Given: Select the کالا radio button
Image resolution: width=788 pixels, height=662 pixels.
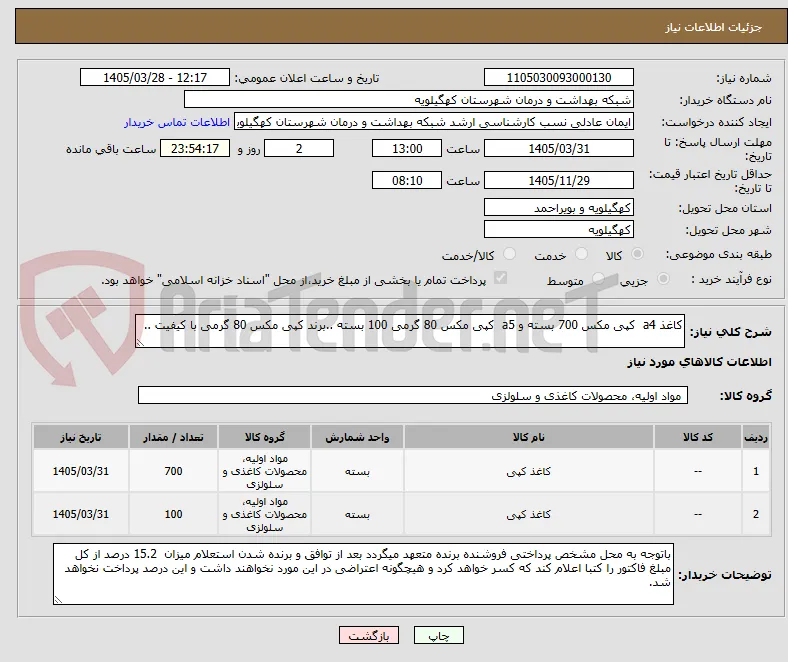Looking at the screenshot, I should [637, 254].
